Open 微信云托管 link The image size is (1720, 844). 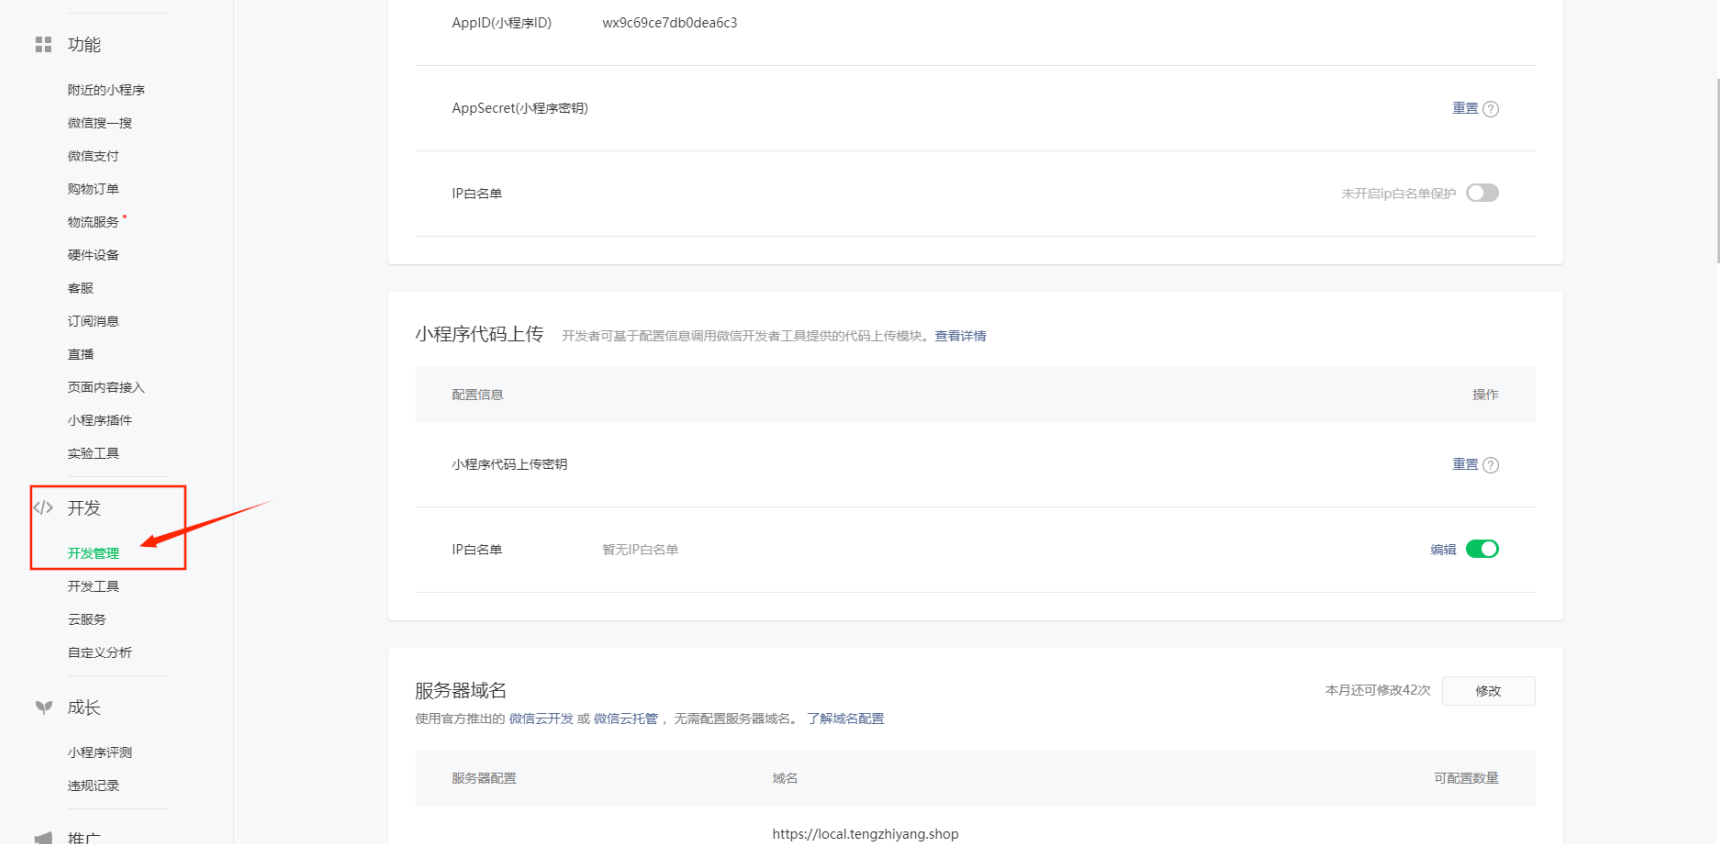click(x=626, y=718)
